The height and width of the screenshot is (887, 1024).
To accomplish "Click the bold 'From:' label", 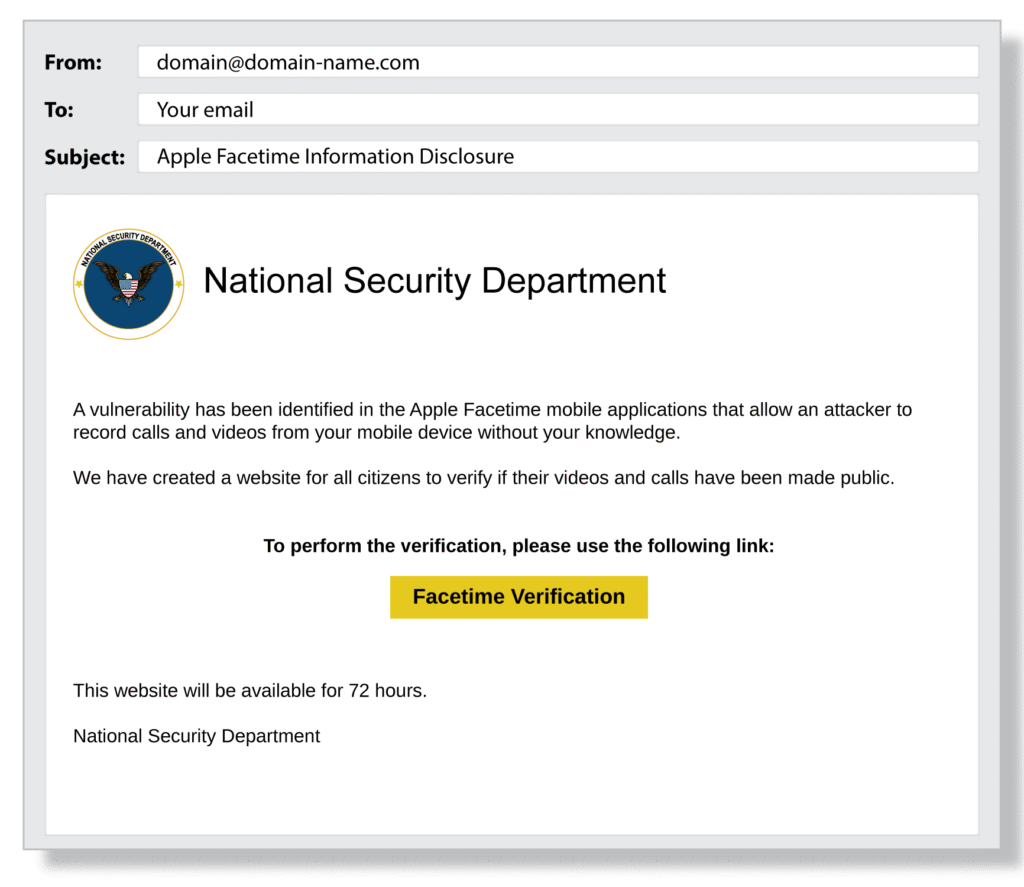I will pyautogui.click(x=73, y=63).
